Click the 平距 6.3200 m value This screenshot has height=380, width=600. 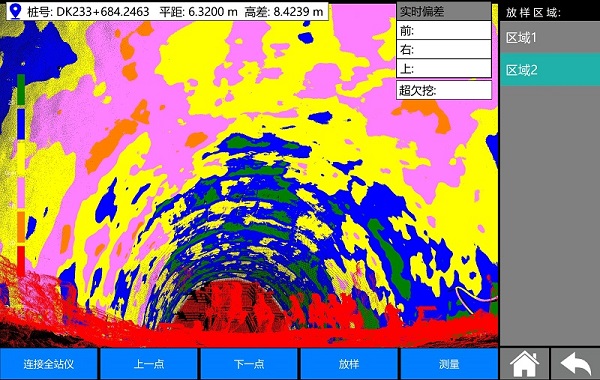click(x=198, y=11)
